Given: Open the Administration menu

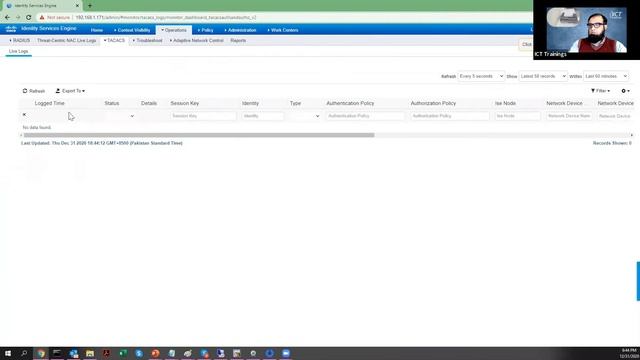Looking at the screenshot, I should (x=240, y=30).
